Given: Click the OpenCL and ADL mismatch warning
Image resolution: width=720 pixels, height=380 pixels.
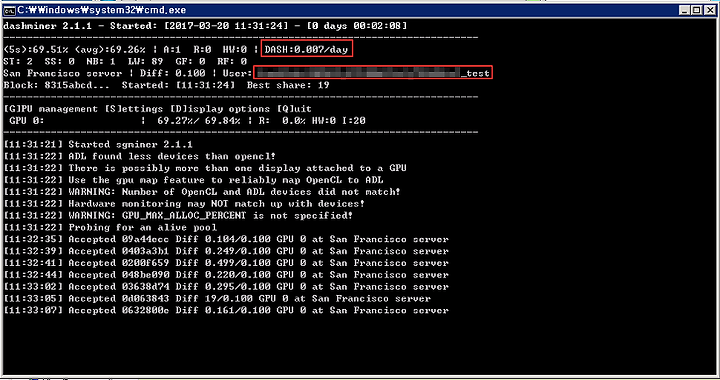Looking at the screenshot, I should (202, 192).
